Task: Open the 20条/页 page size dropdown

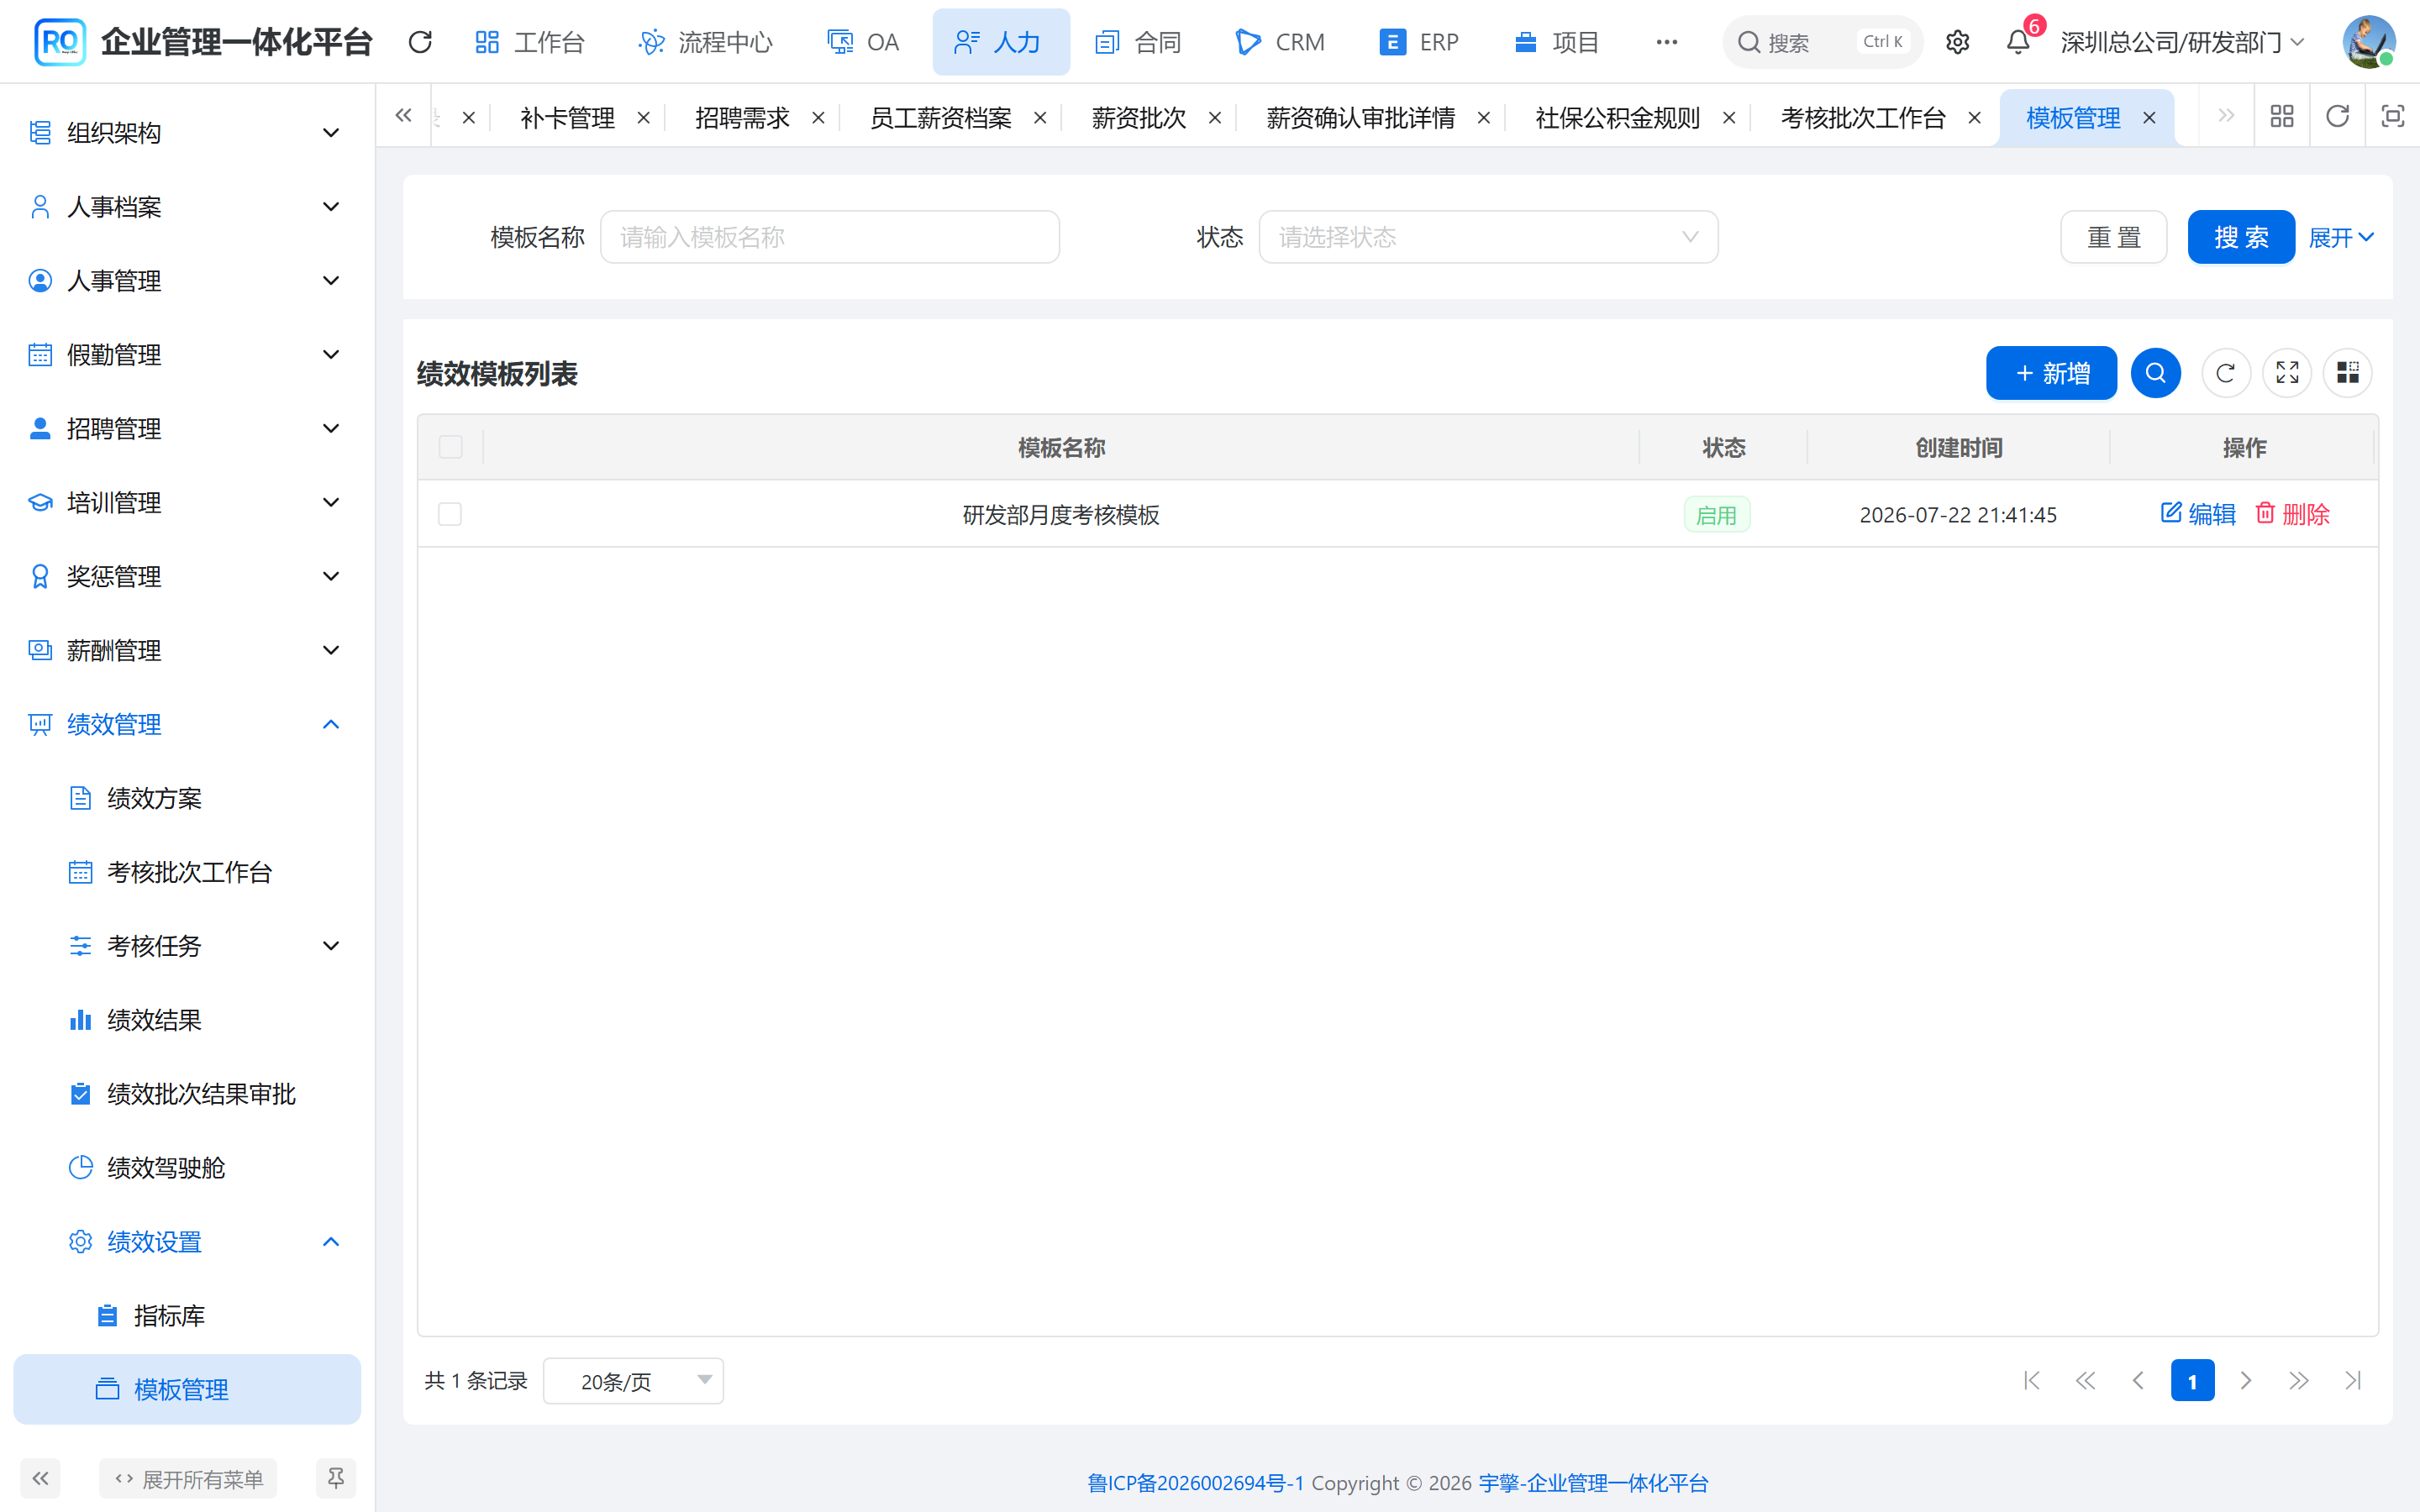Action: (x=633, y=1381)
